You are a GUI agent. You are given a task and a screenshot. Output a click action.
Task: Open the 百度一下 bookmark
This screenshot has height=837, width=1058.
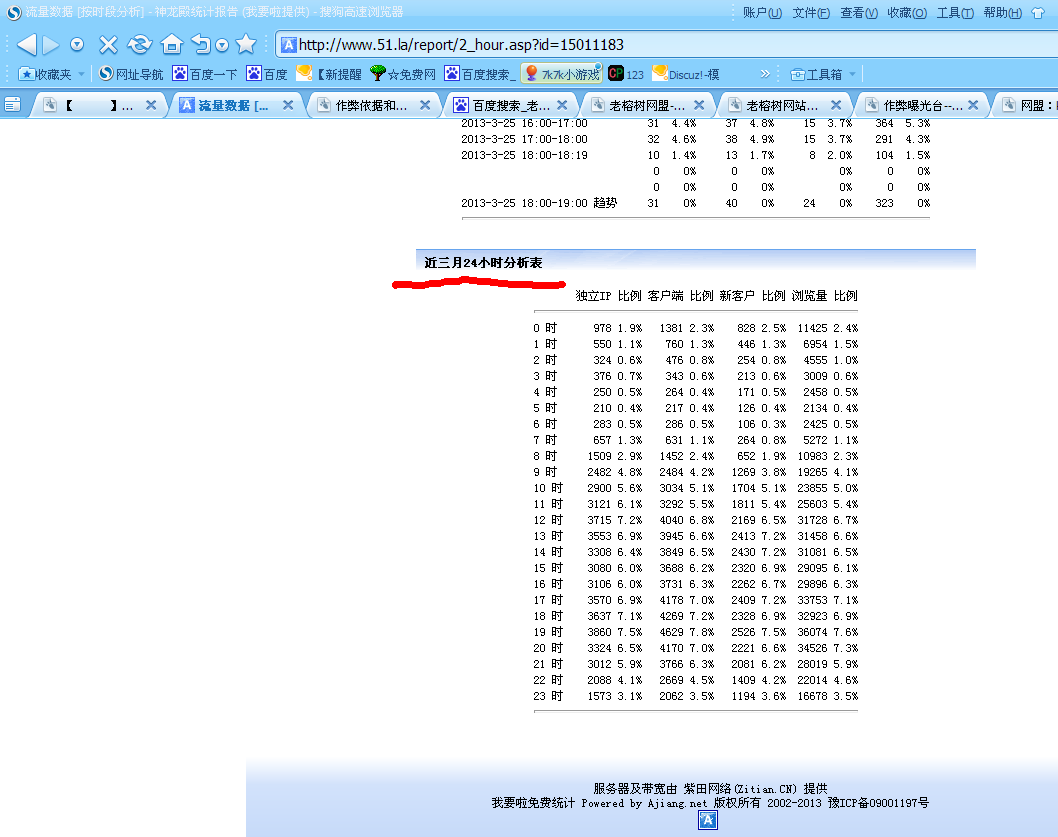[205, 74]
